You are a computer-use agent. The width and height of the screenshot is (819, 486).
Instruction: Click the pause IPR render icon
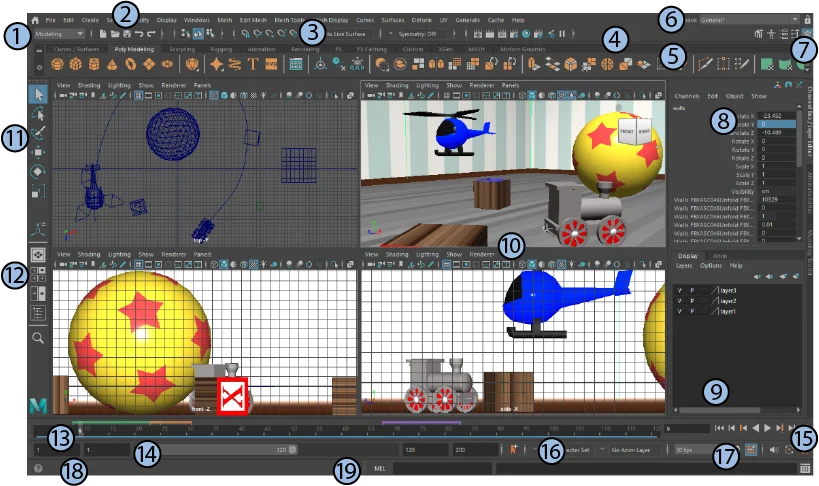pyautogui.click(x=563, y=34)
